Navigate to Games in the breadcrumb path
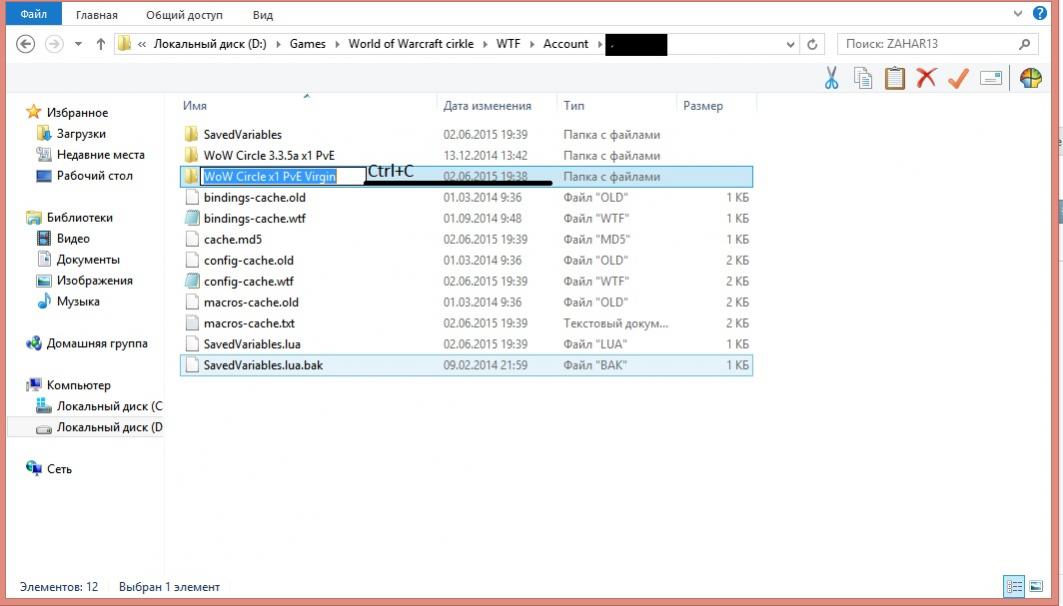The width and height of the screenshot is (1063, 606). click(x=307, y=44)
